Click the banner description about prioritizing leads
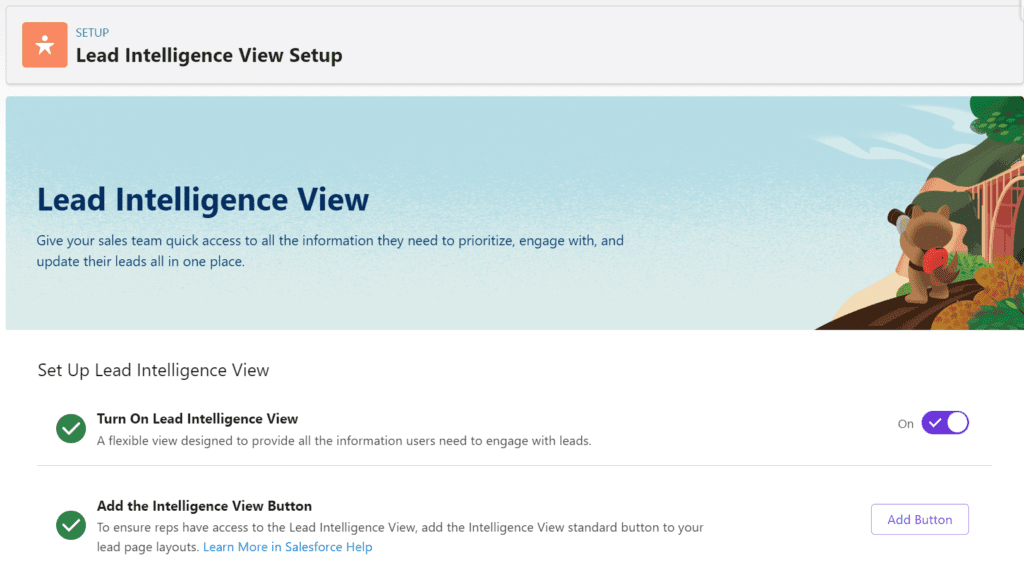This screenshot has width=1024, height=567. (330, 251)
